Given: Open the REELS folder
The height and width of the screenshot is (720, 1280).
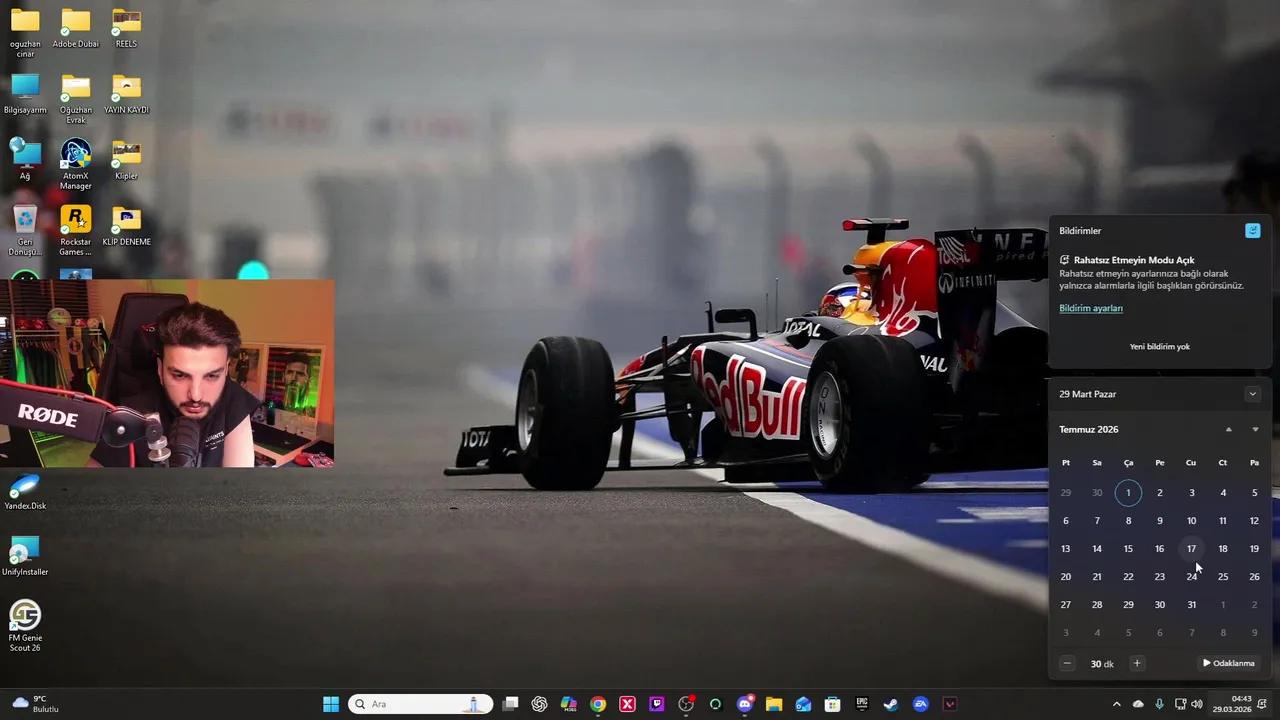Looking at the screenshot, I should pos(126,28).
